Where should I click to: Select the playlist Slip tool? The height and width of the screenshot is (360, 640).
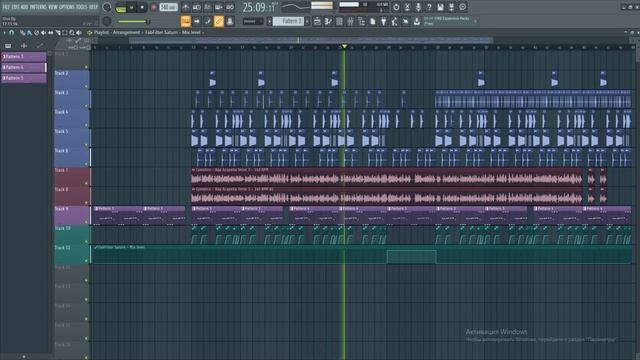[50, 33]
